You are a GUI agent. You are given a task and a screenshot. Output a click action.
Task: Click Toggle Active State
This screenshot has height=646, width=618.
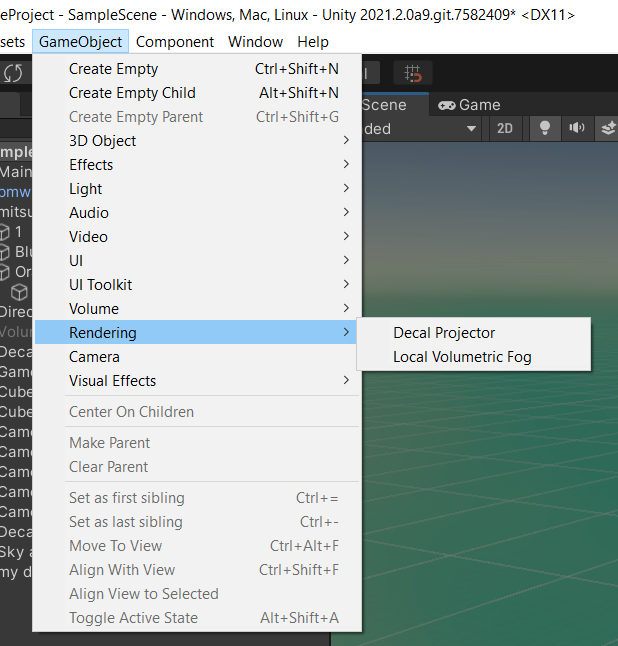pyautogui.click(x=197, y=618)
